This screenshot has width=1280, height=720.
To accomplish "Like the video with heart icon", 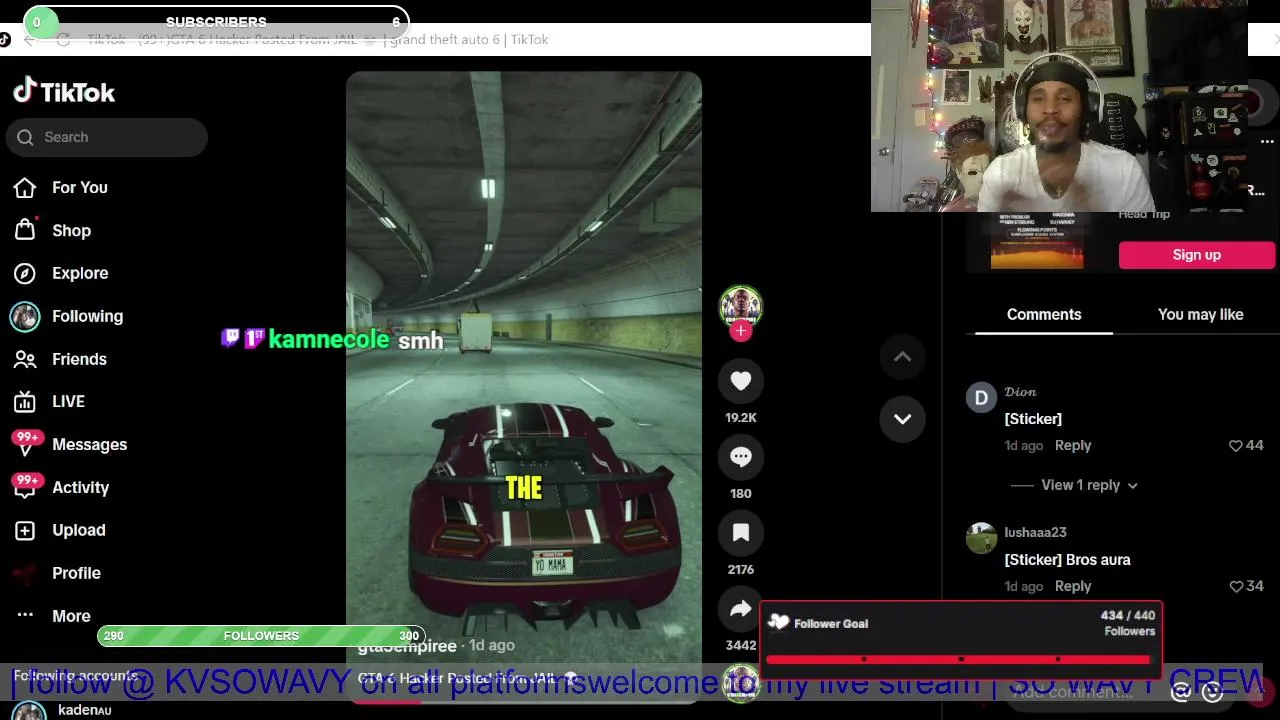I will point(741,380).
